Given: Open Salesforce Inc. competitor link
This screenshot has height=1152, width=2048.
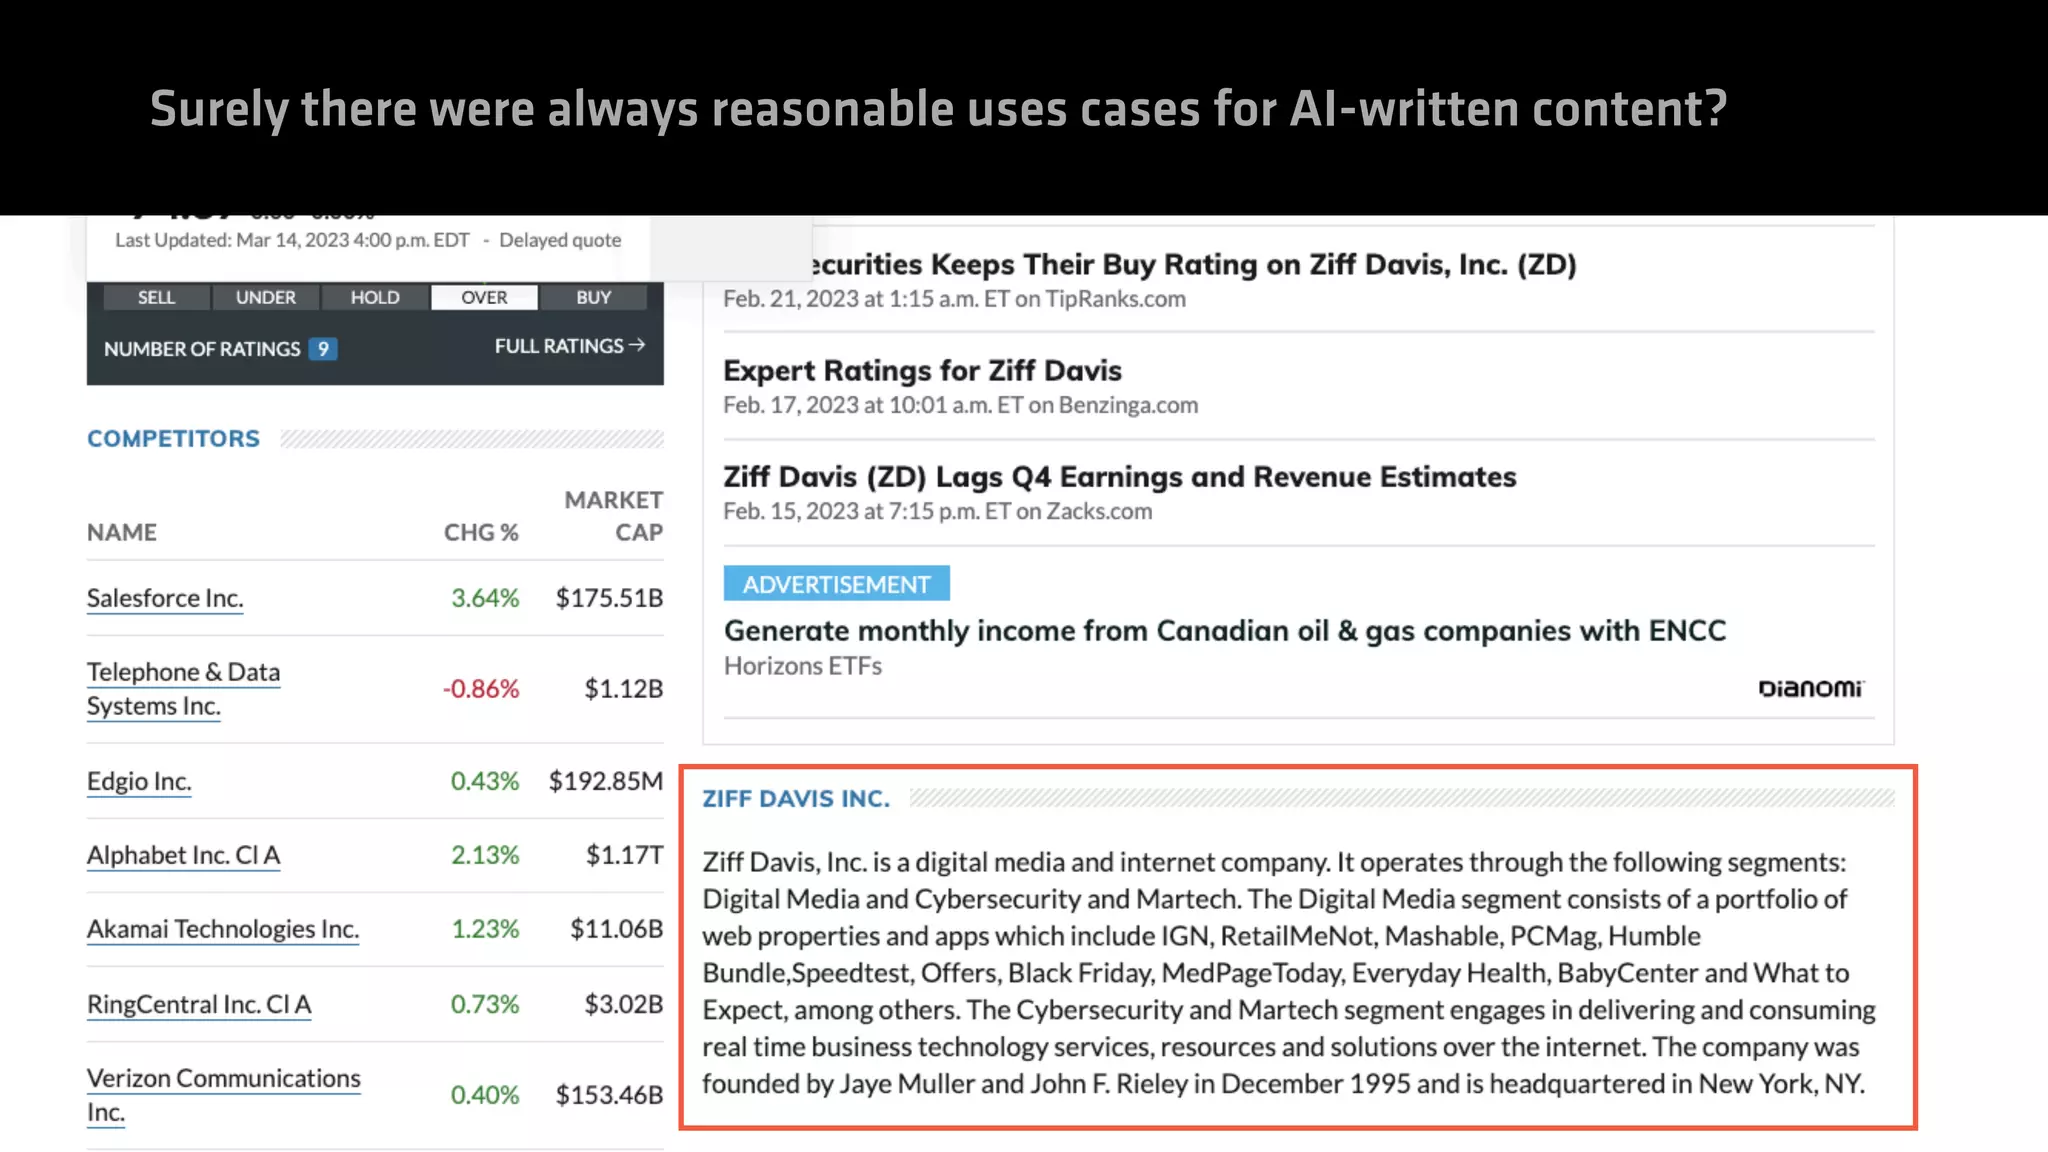Looking at the screenshot, I should (x=165, y=598).
